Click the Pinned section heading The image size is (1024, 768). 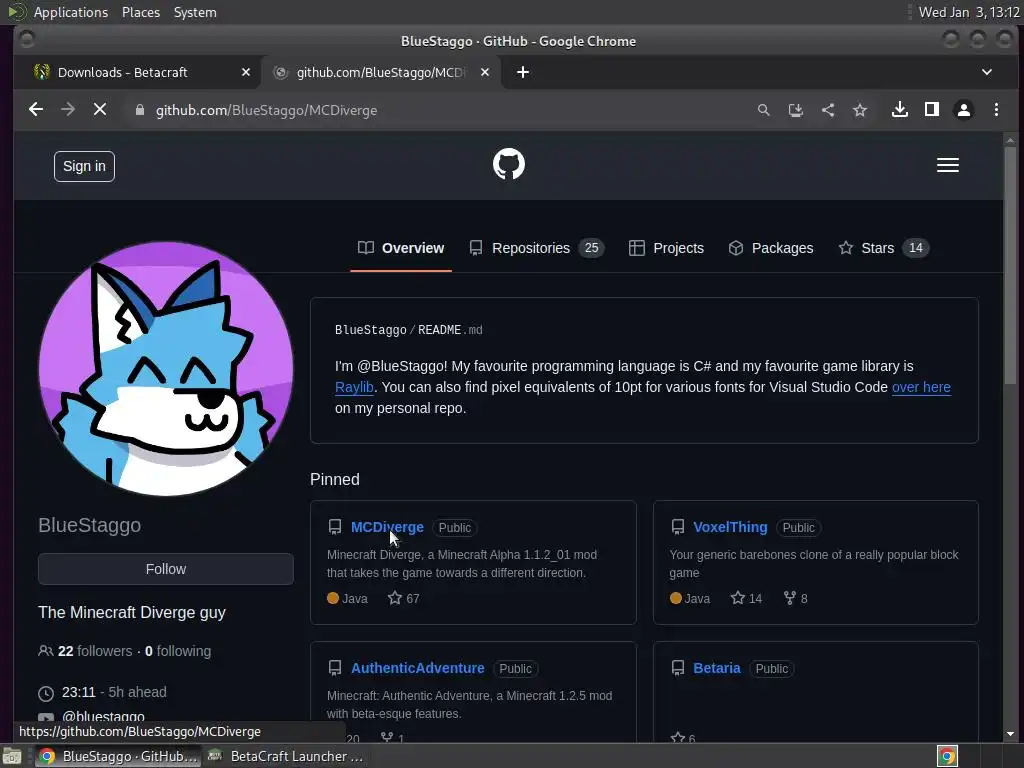click(334, 479)
